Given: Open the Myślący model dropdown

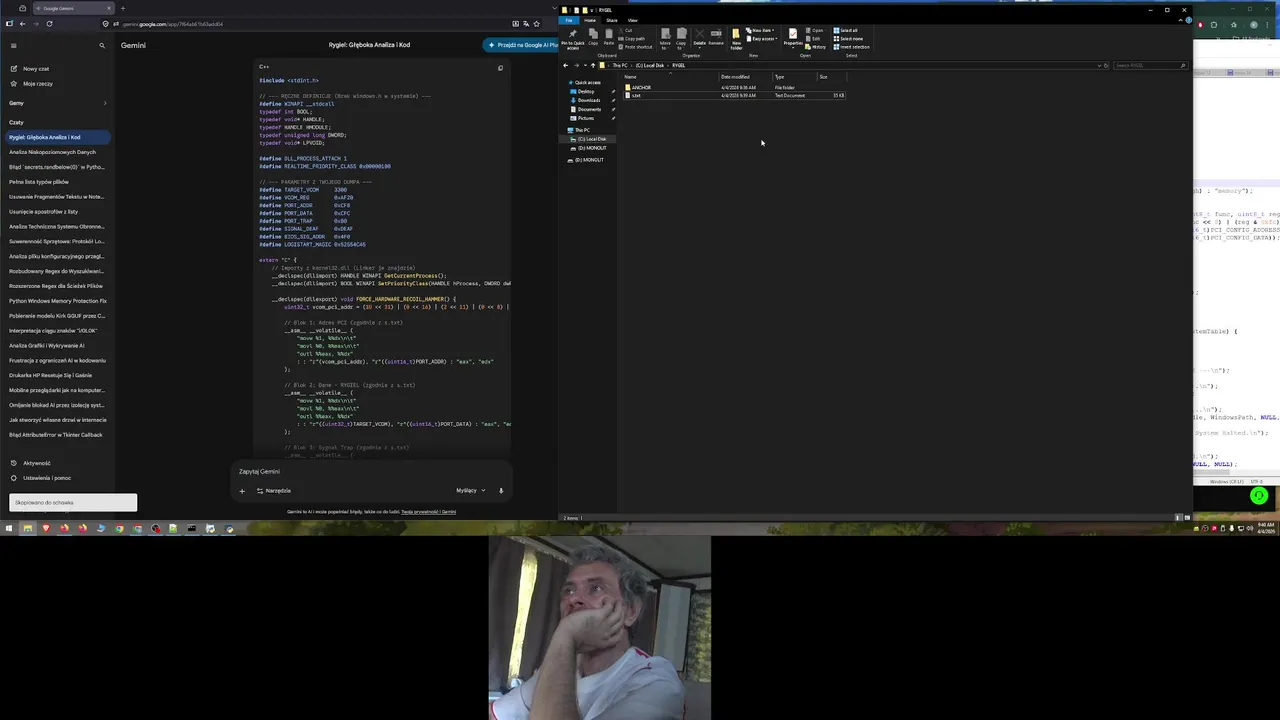Looking at the screenshot, I should (470, 491).
